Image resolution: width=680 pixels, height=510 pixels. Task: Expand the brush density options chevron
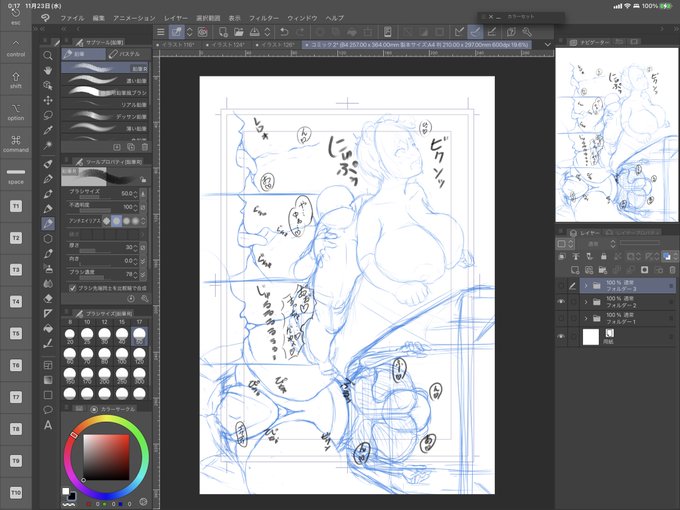143,274
